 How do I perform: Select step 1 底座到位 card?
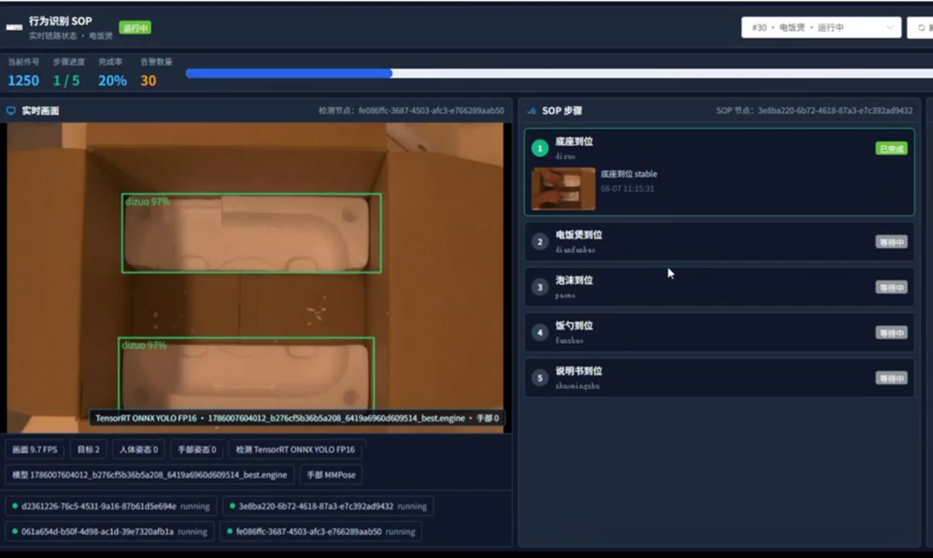[x=719, y=172]
